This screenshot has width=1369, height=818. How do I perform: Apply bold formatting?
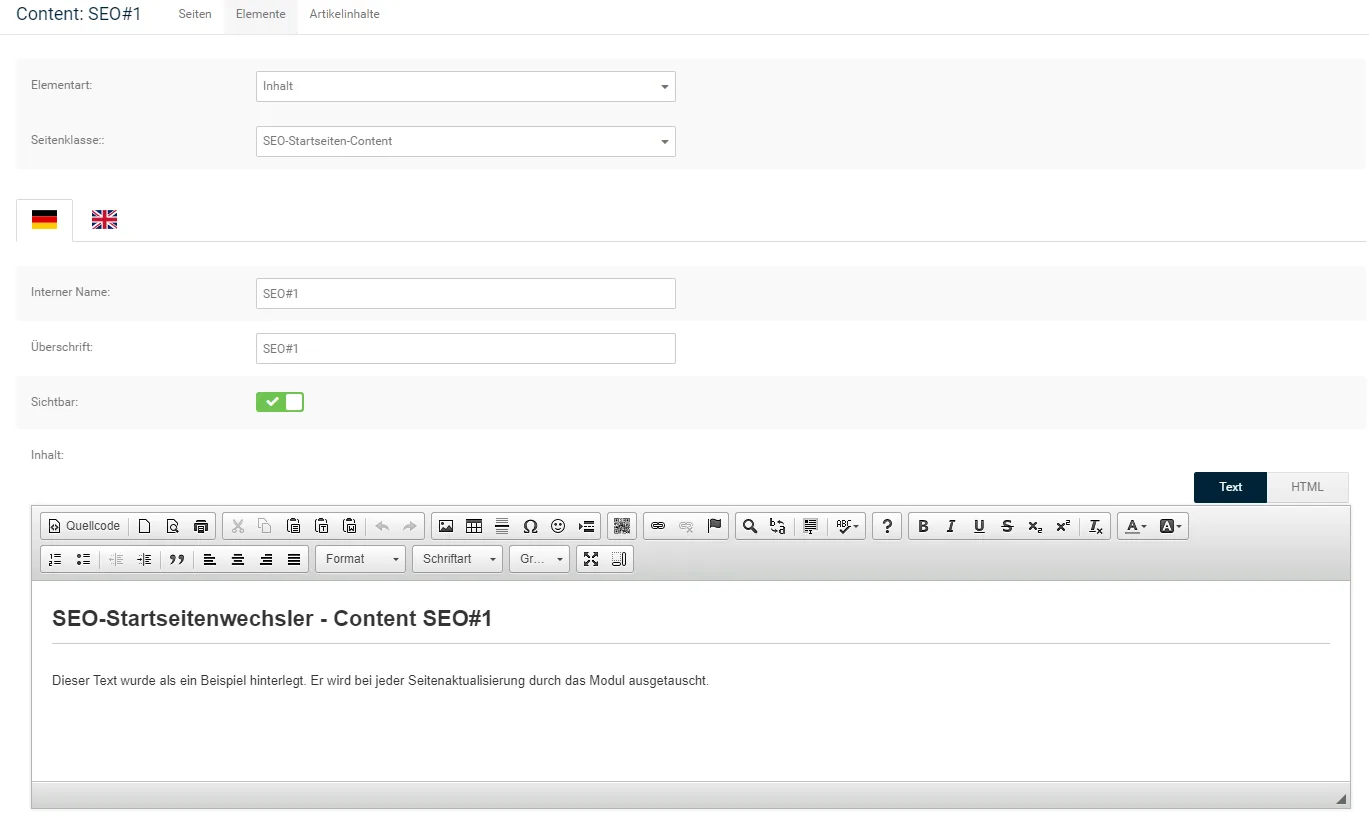pyautogui.click(x=923, y=526)
